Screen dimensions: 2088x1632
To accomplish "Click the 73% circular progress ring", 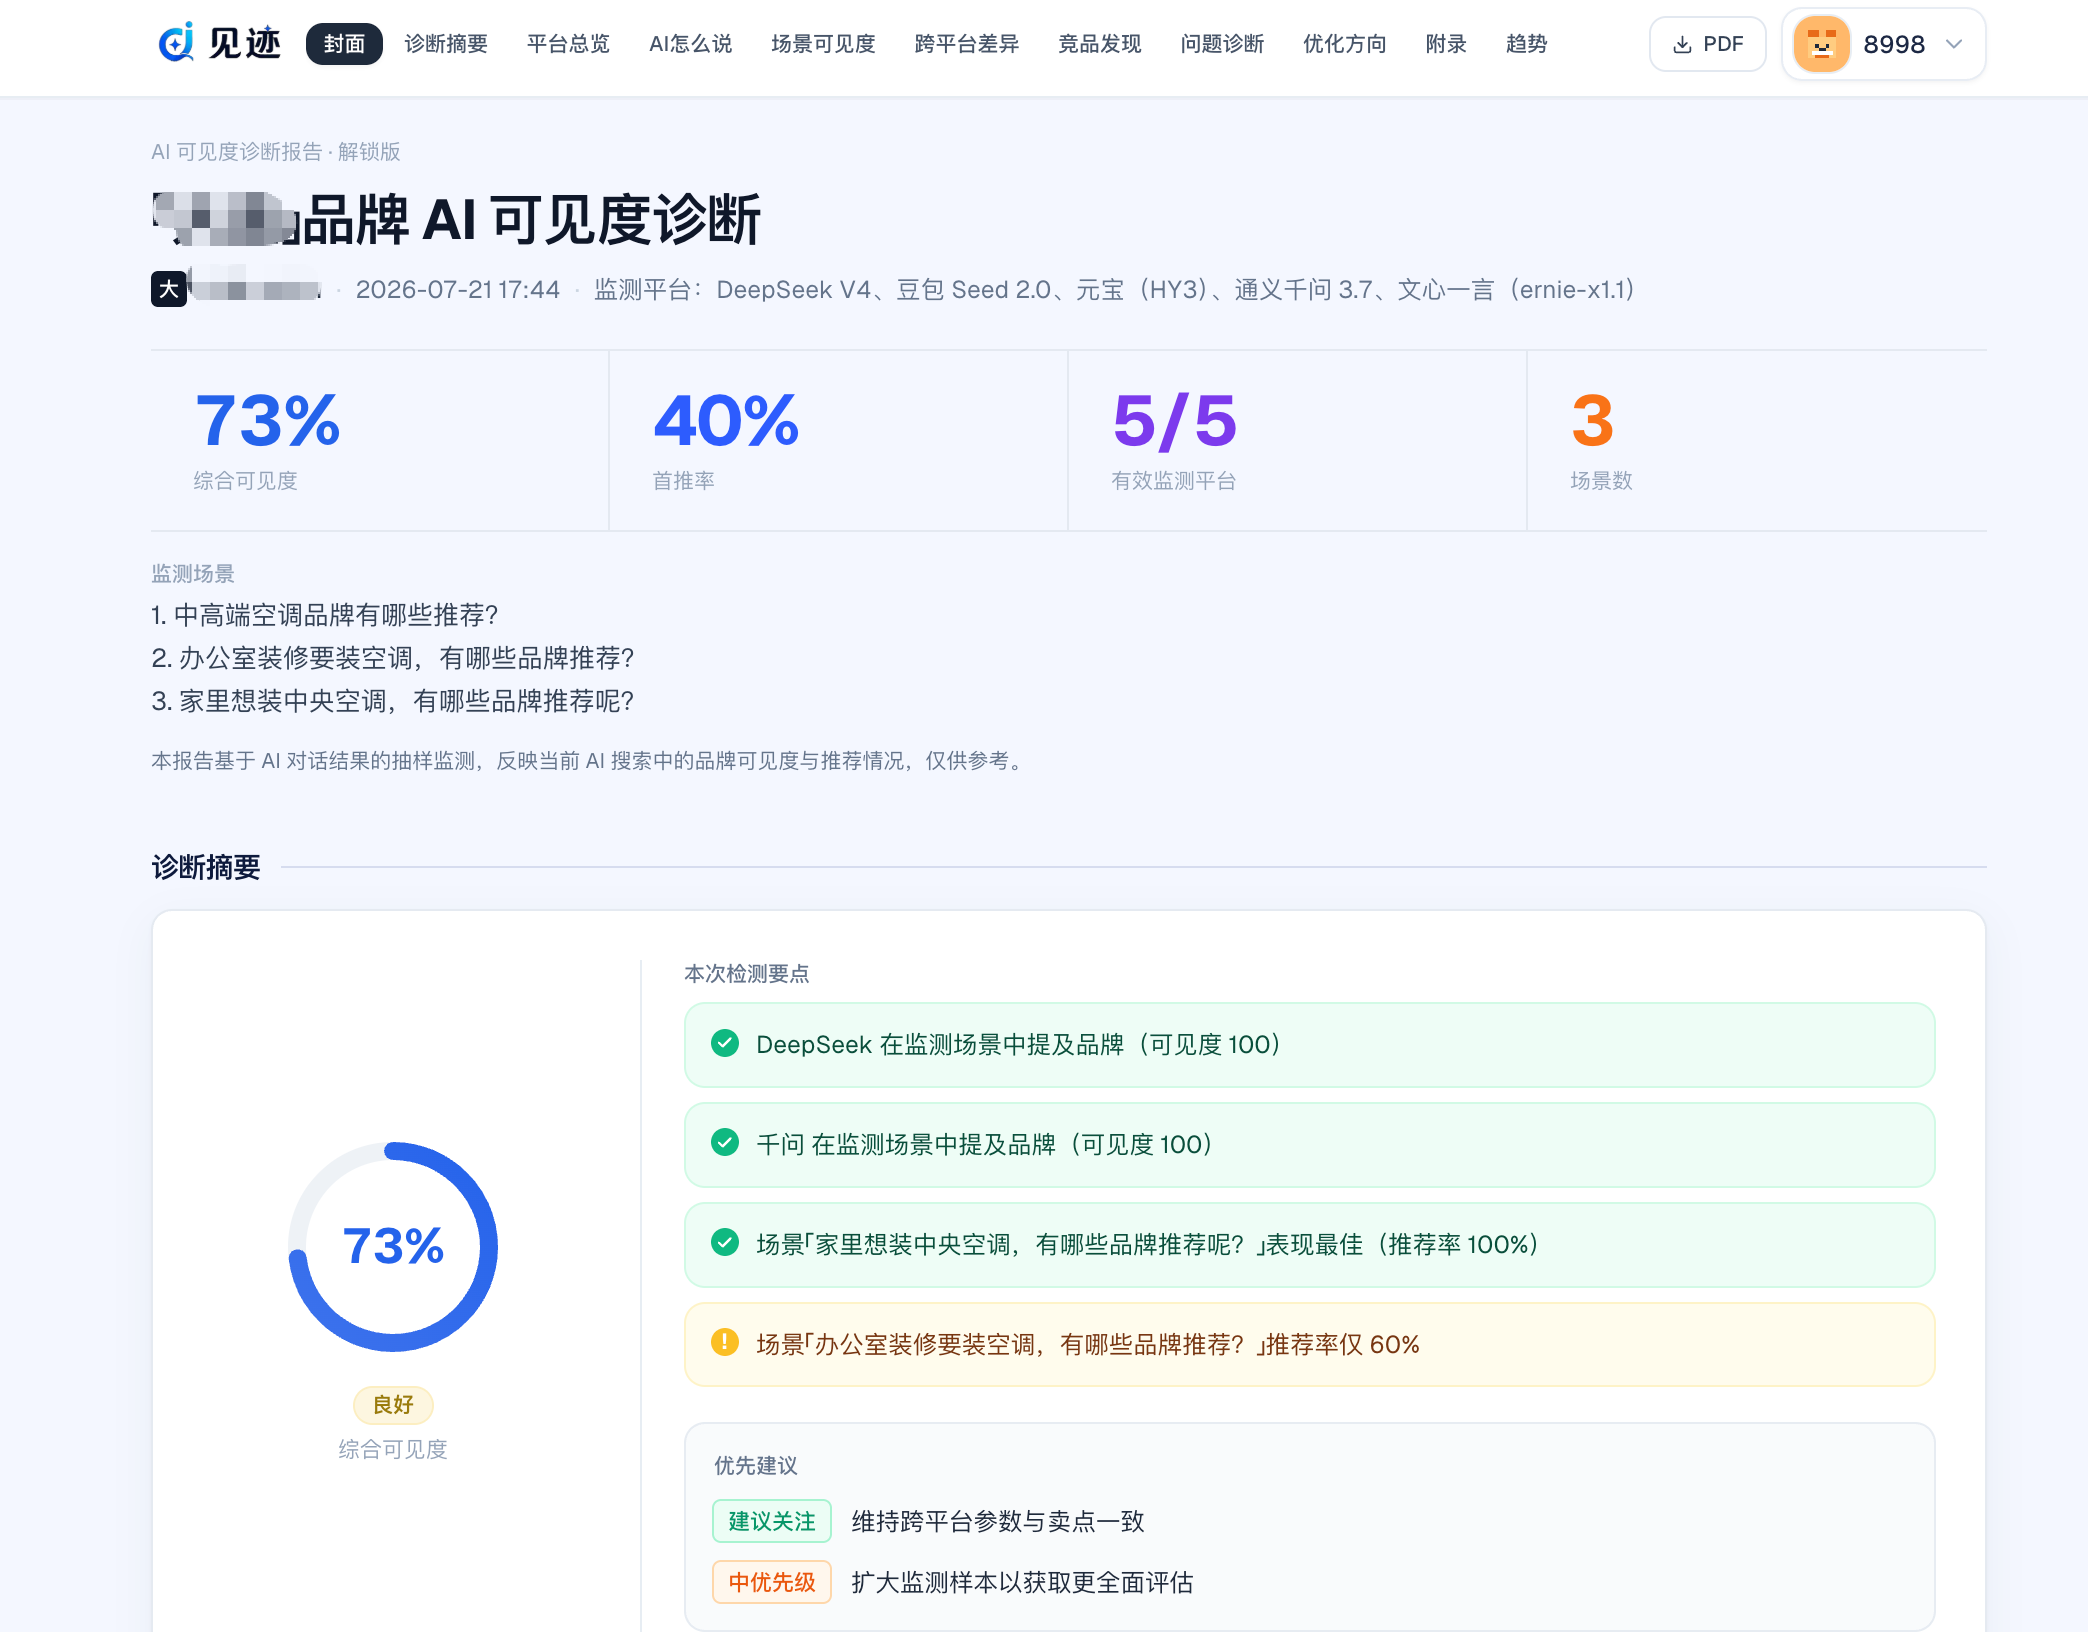I will coord(393,1246).
